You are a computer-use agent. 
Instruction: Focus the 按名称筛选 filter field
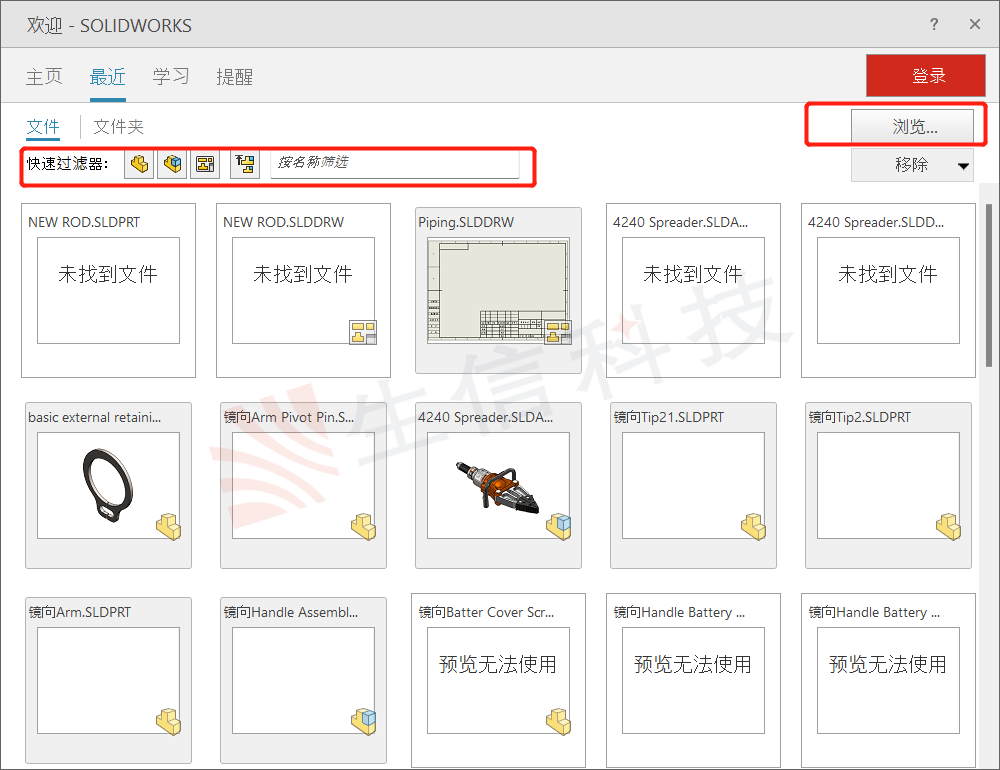pyautogui.click(x=395, y=164)
